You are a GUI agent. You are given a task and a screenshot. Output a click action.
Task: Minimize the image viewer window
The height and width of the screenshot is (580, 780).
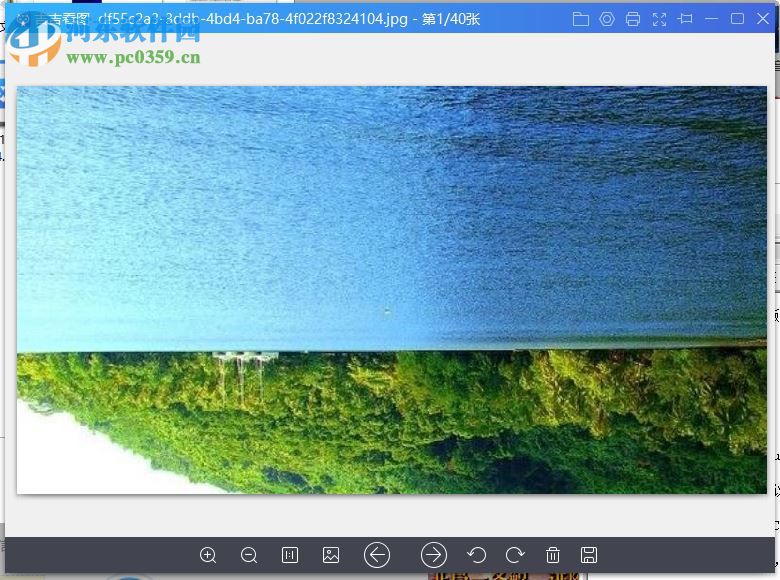711,19
